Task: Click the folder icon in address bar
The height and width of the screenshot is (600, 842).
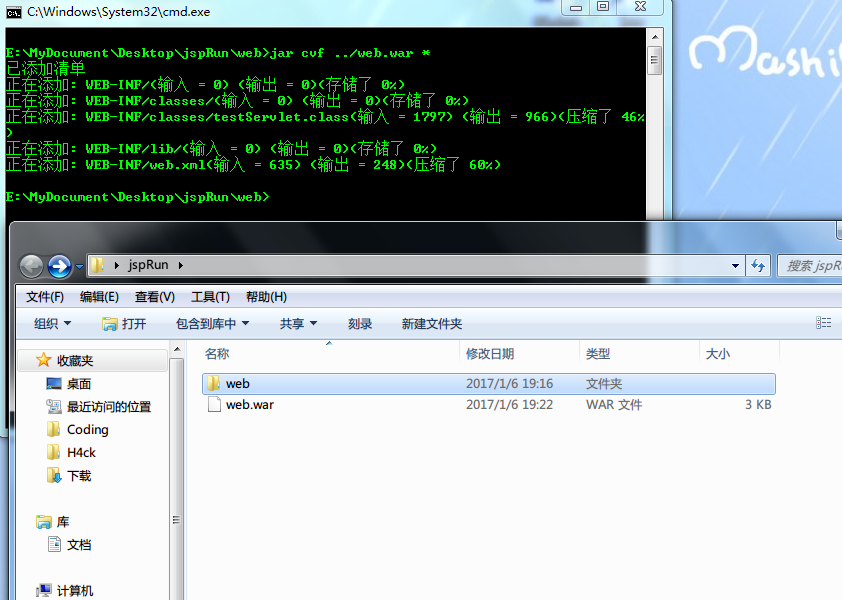Action: click(x=97, y=265)
